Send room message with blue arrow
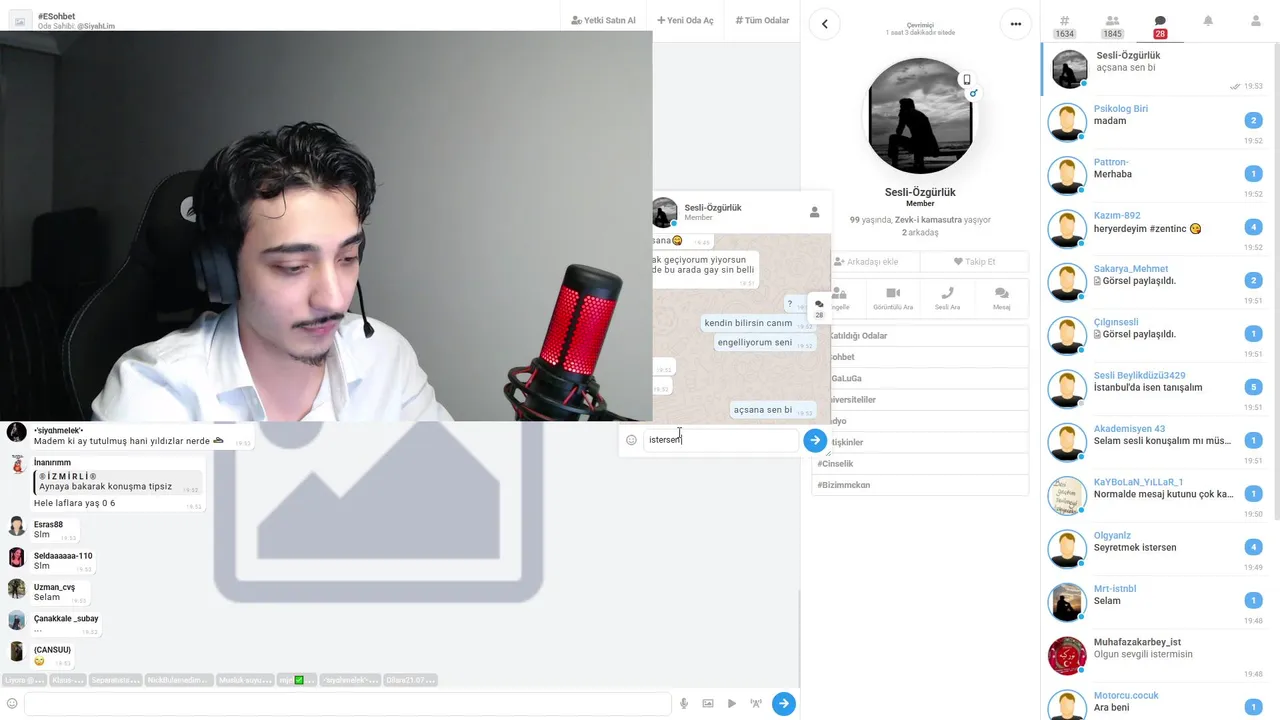This screenshot has height=720, width=1280. [x=784, y=704]
